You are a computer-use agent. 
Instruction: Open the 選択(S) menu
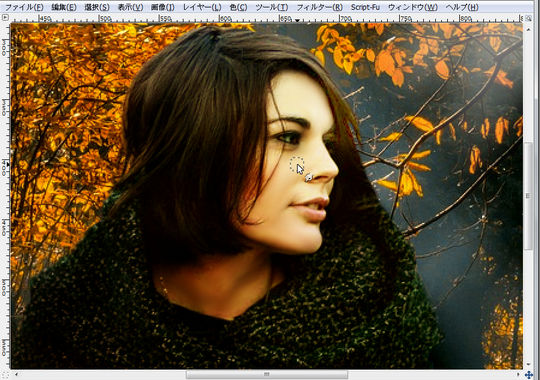(97, 7)
